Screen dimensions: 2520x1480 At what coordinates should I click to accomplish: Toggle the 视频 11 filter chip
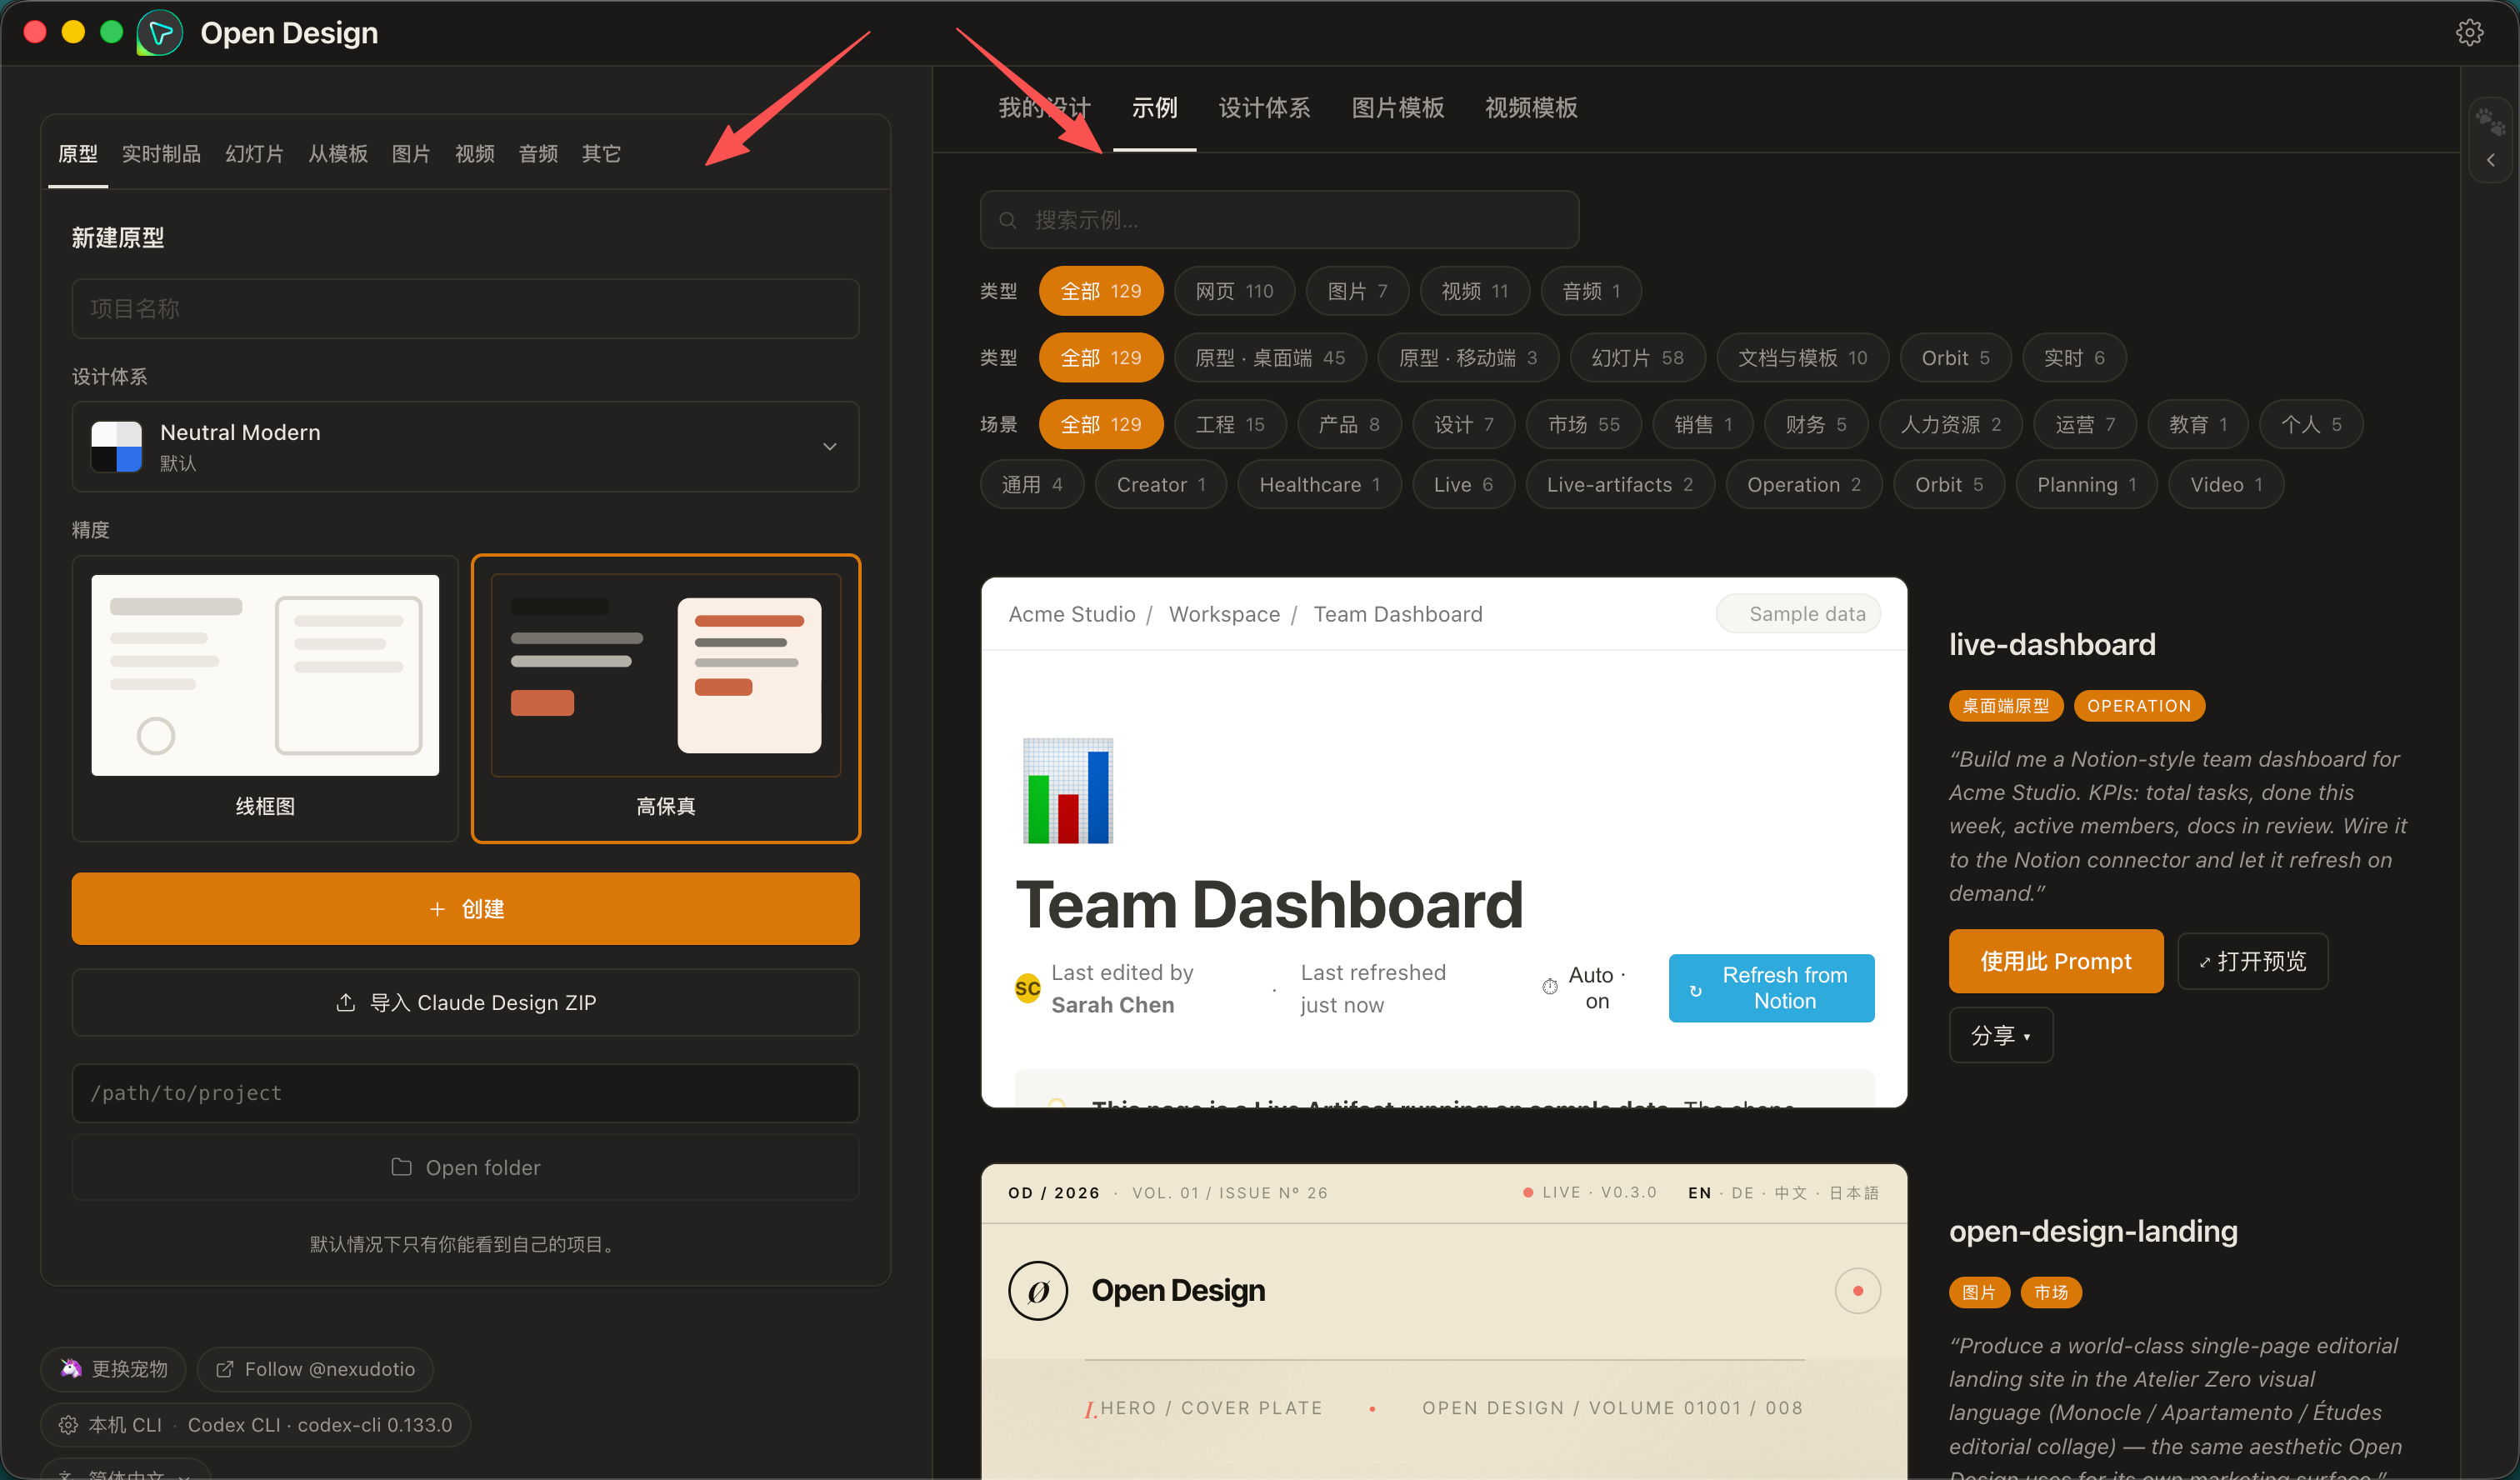click(x=1474, y=291)
